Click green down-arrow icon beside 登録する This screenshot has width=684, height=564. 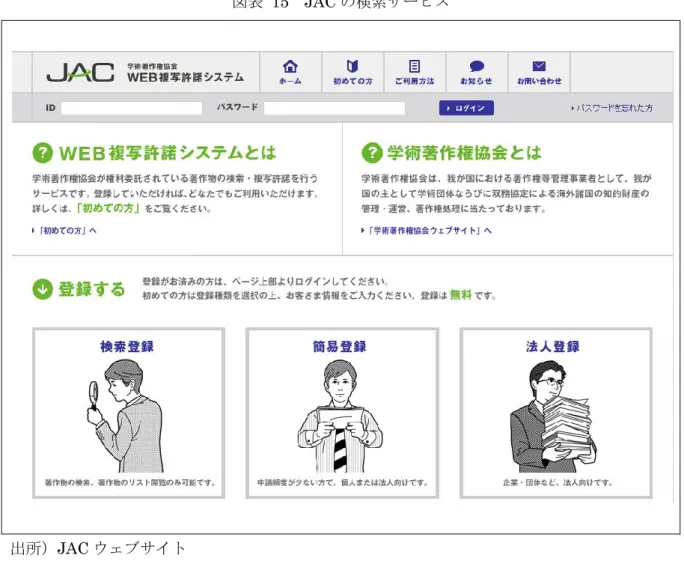(x=43, y=289)
